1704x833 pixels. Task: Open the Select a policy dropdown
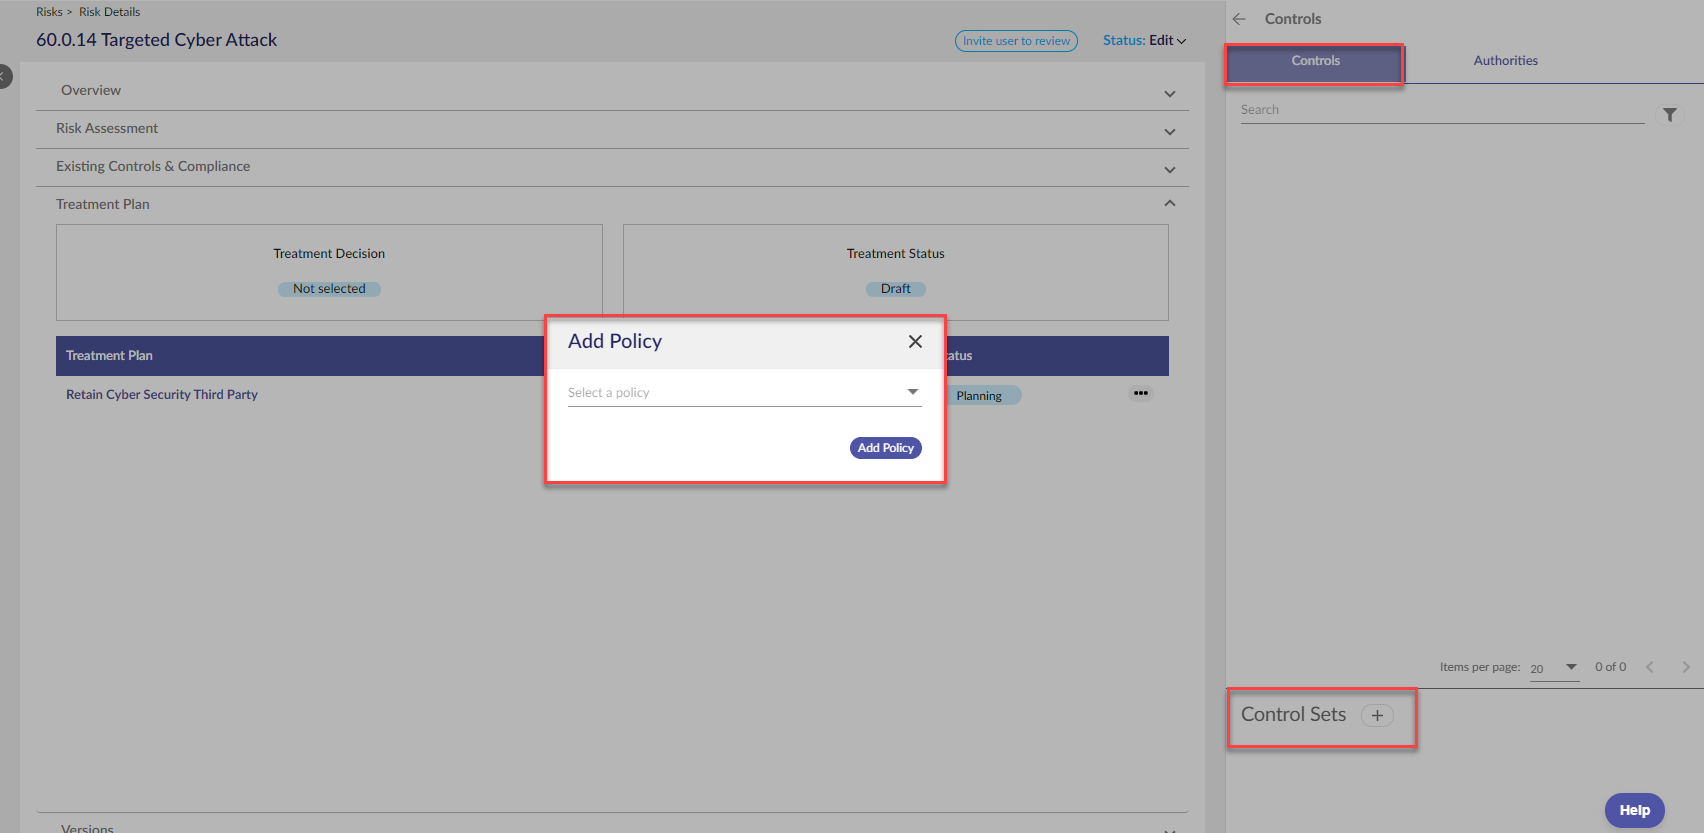click(x=744, y=392)
